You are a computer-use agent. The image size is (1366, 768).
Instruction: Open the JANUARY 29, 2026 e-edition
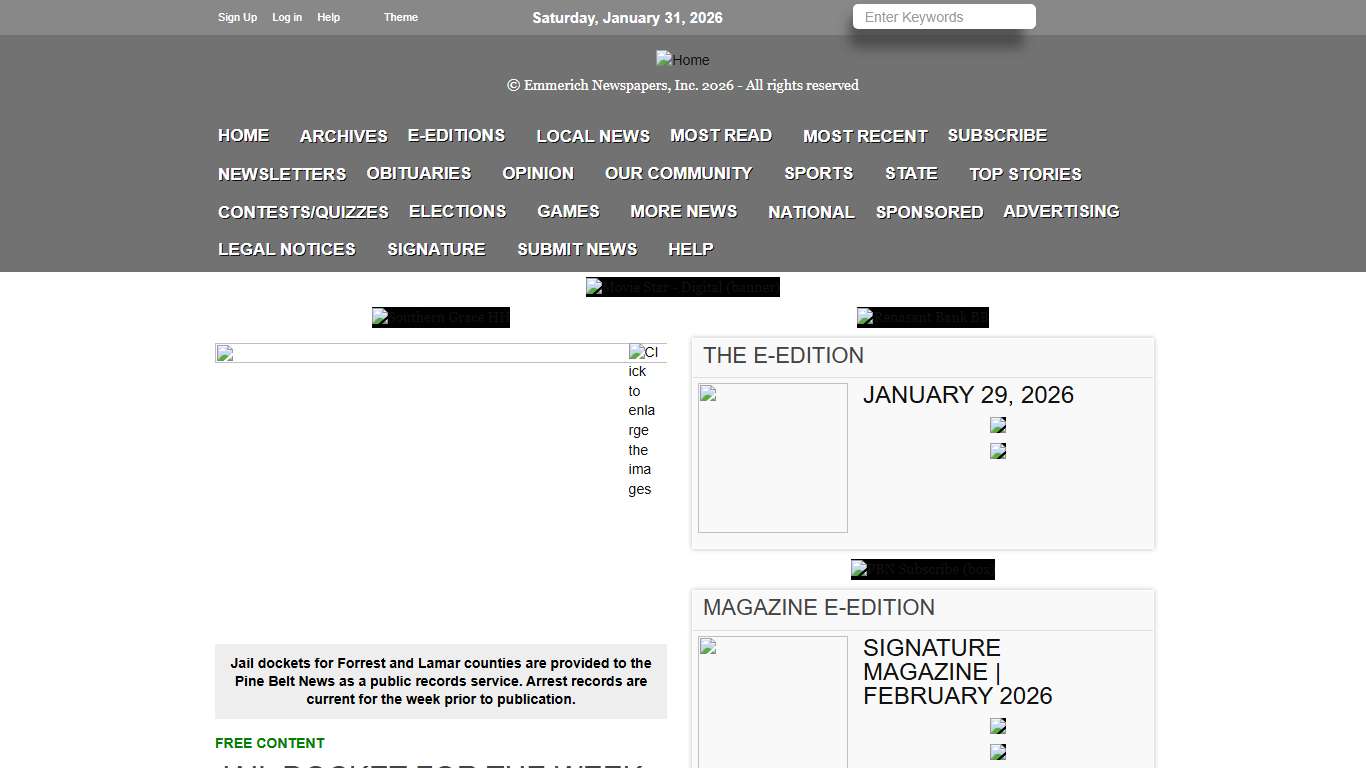coord(968,395)
